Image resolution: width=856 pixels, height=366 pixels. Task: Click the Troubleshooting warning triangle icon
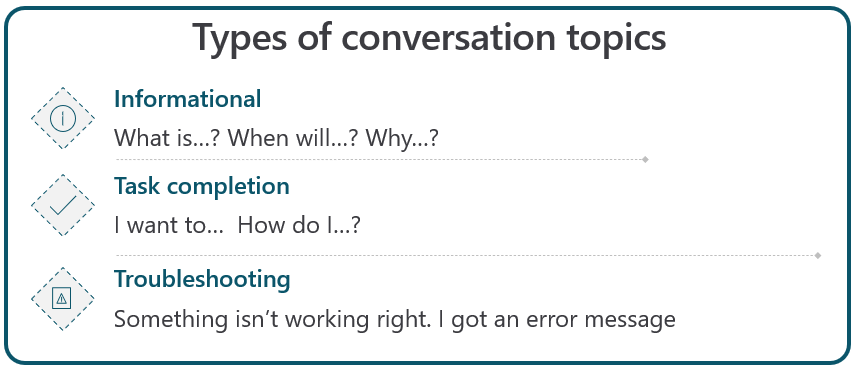pos(62,298)
